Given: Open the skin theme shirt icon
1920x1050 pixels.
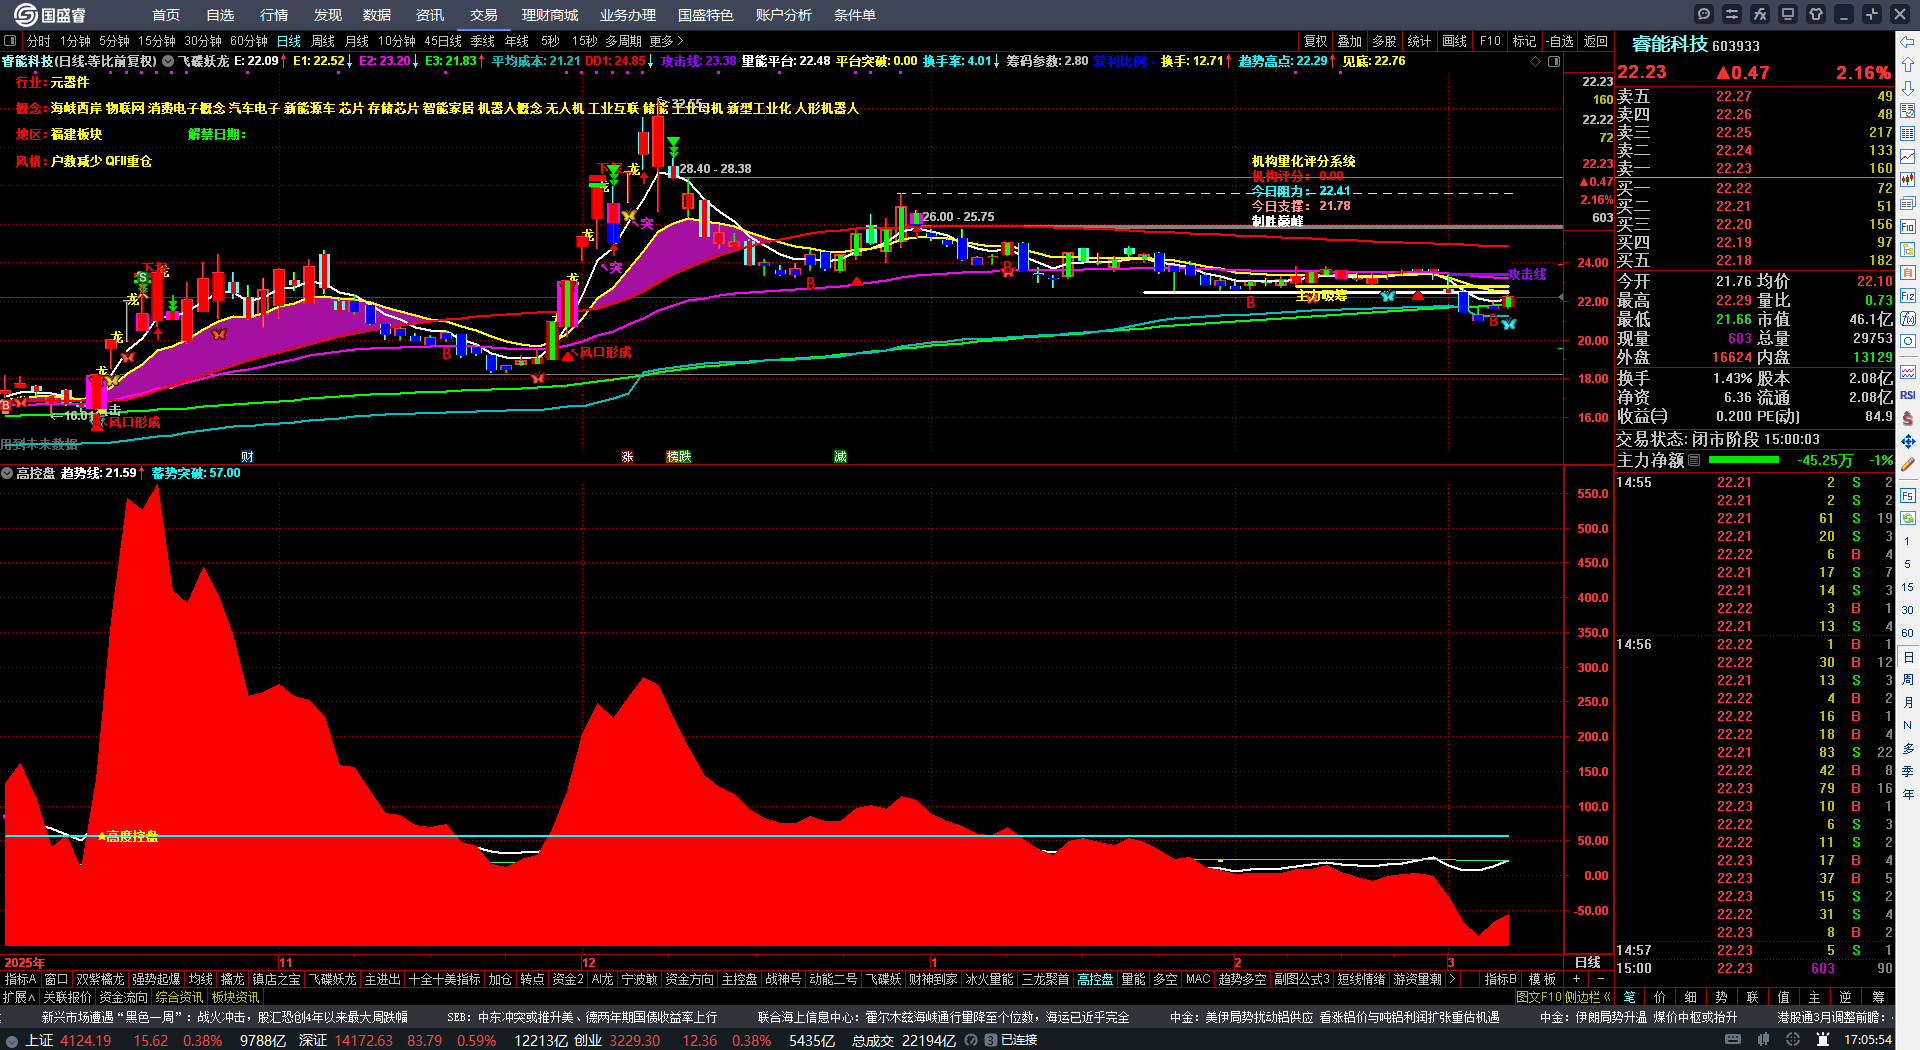Looking at the screenshot, I should click(x=1816, y=14).
